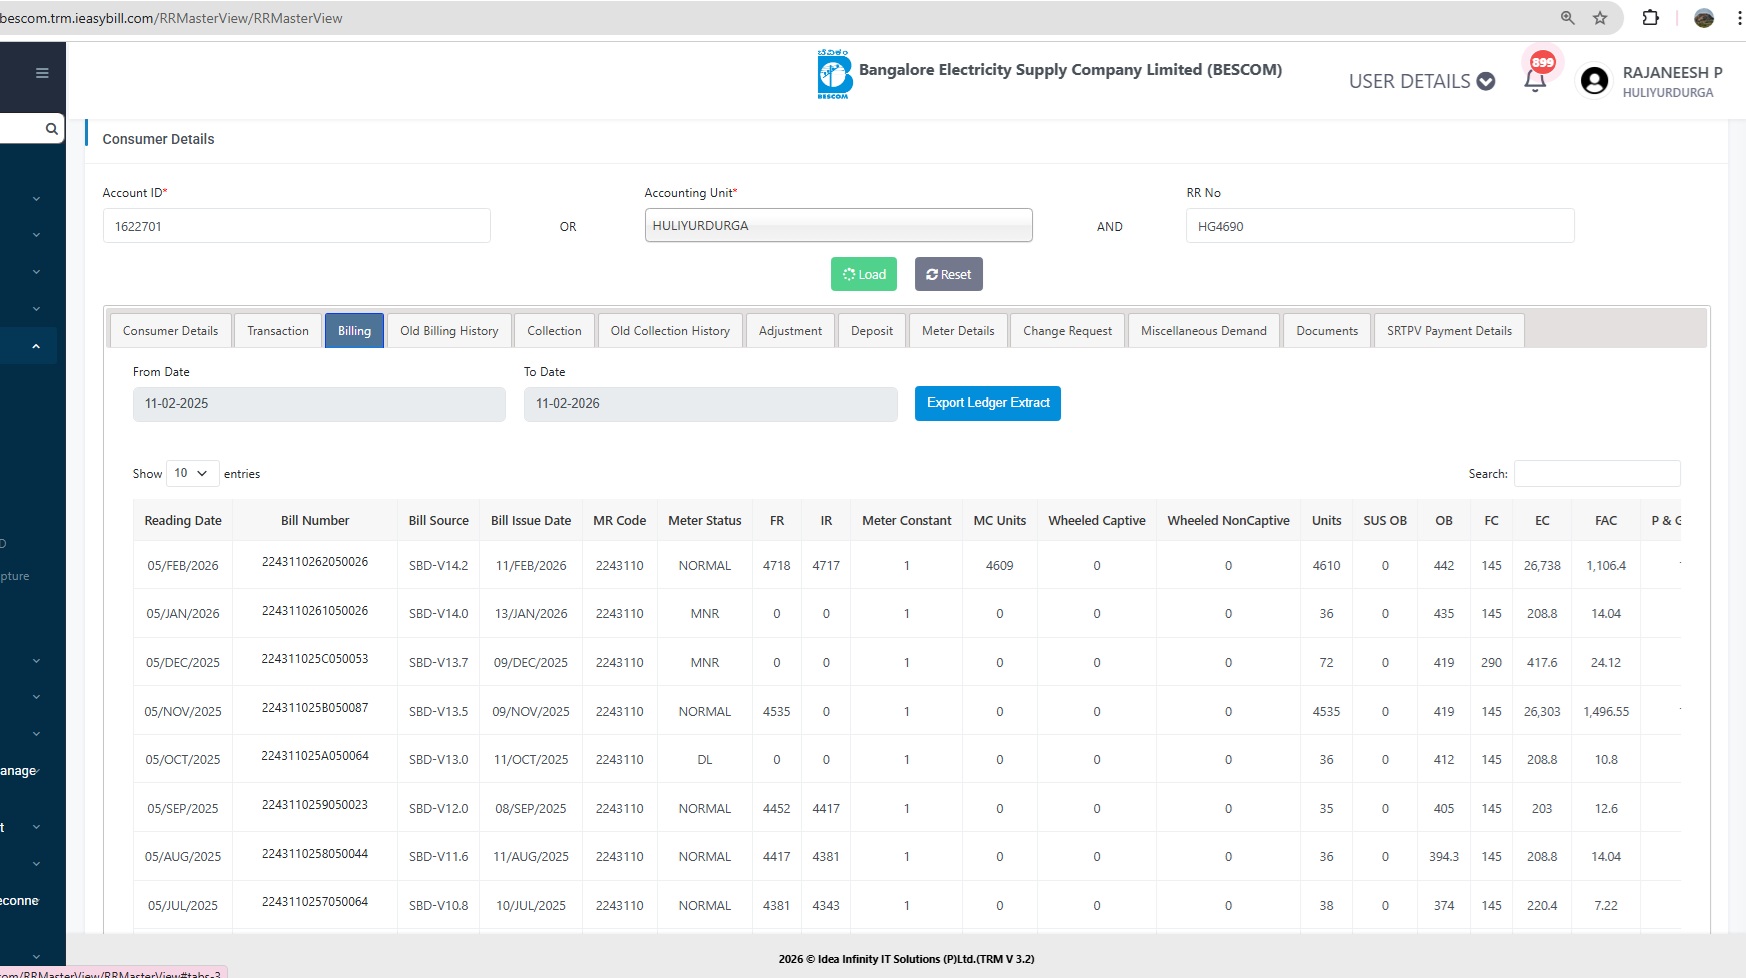
Task: Click the user profile avatar icon
Action: click(1594, 81)
